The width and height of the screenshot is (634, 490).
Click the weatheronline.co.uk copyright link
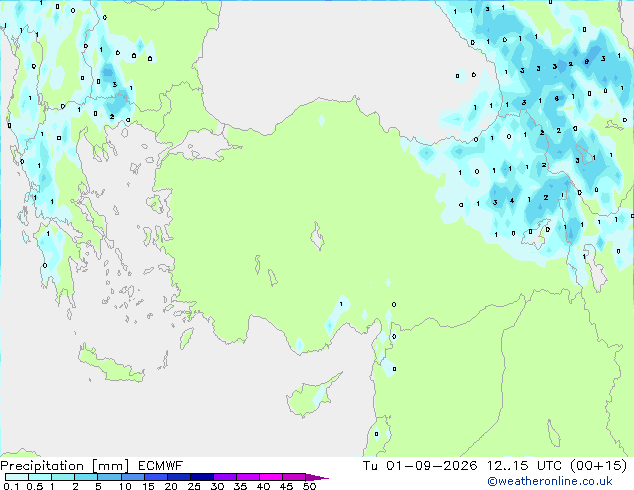pos(549,481)
